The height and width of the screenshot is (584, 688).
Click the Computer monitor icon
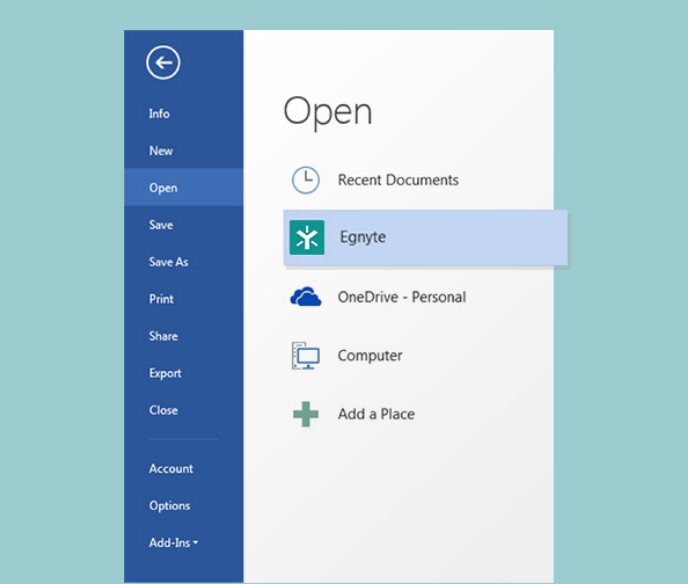[x=305, y=356]
